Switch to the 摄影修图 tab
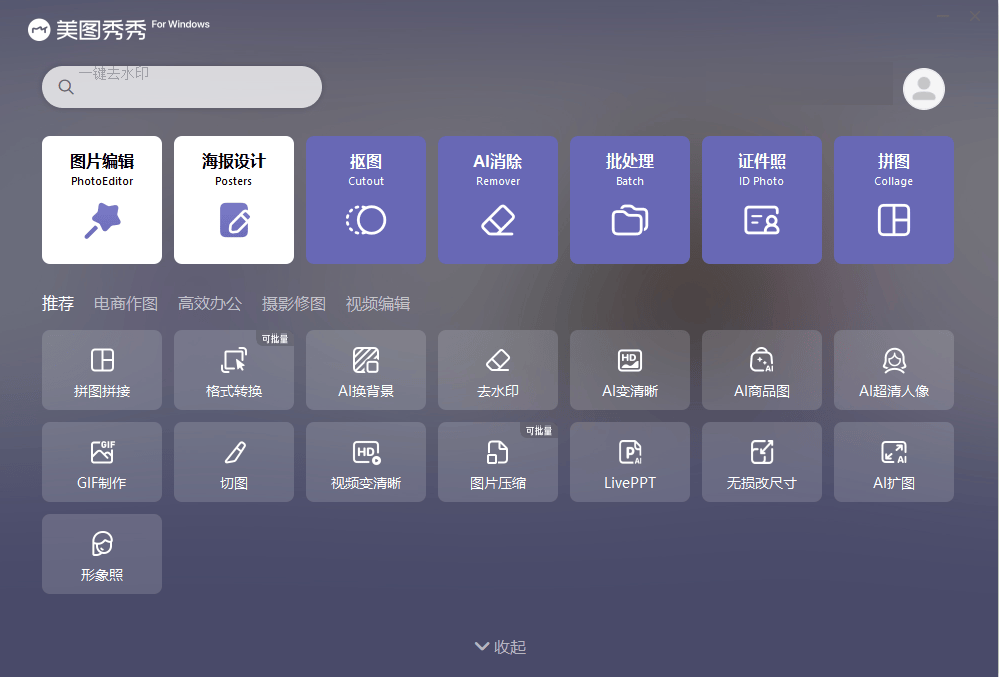 click(294, 303)
